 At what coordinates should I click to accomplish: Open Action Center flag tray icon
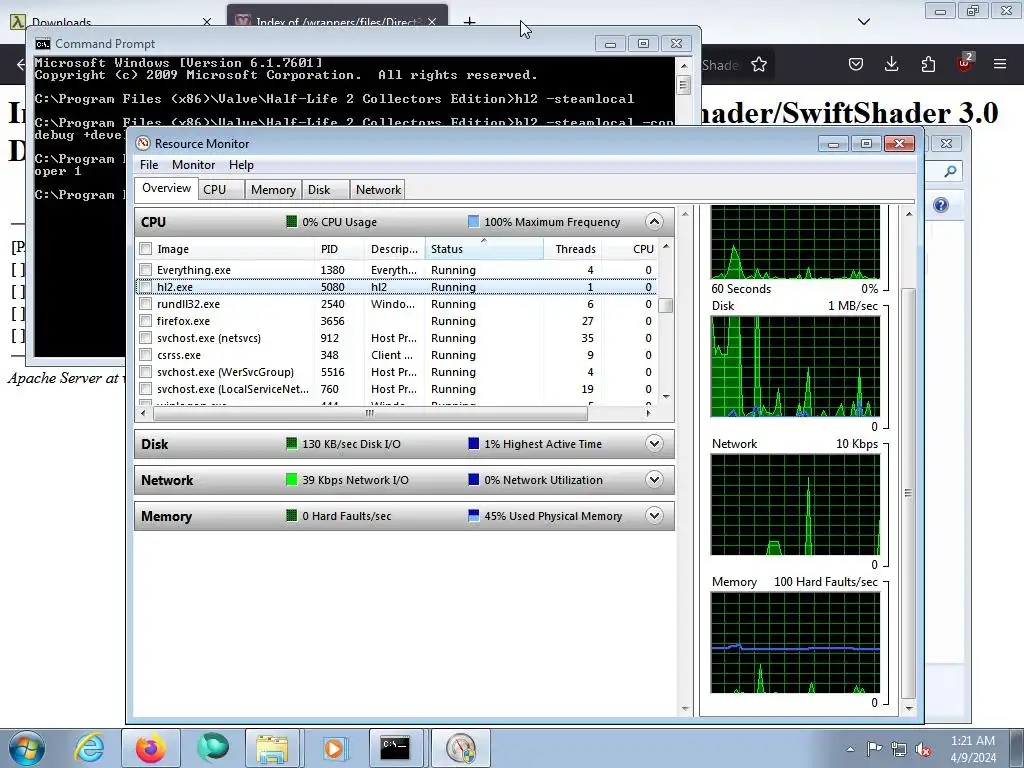[874, 748]
